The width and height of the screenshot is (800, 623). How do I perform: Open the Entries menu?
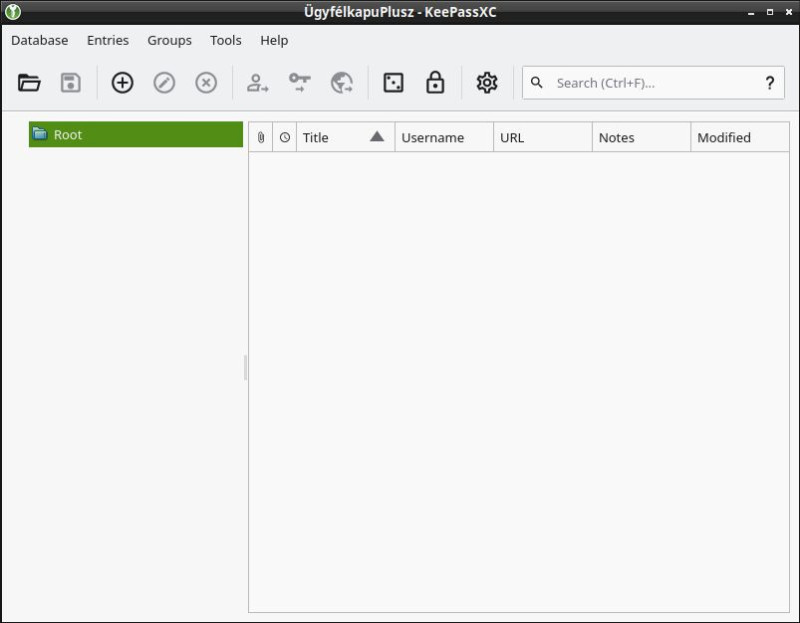108,40
